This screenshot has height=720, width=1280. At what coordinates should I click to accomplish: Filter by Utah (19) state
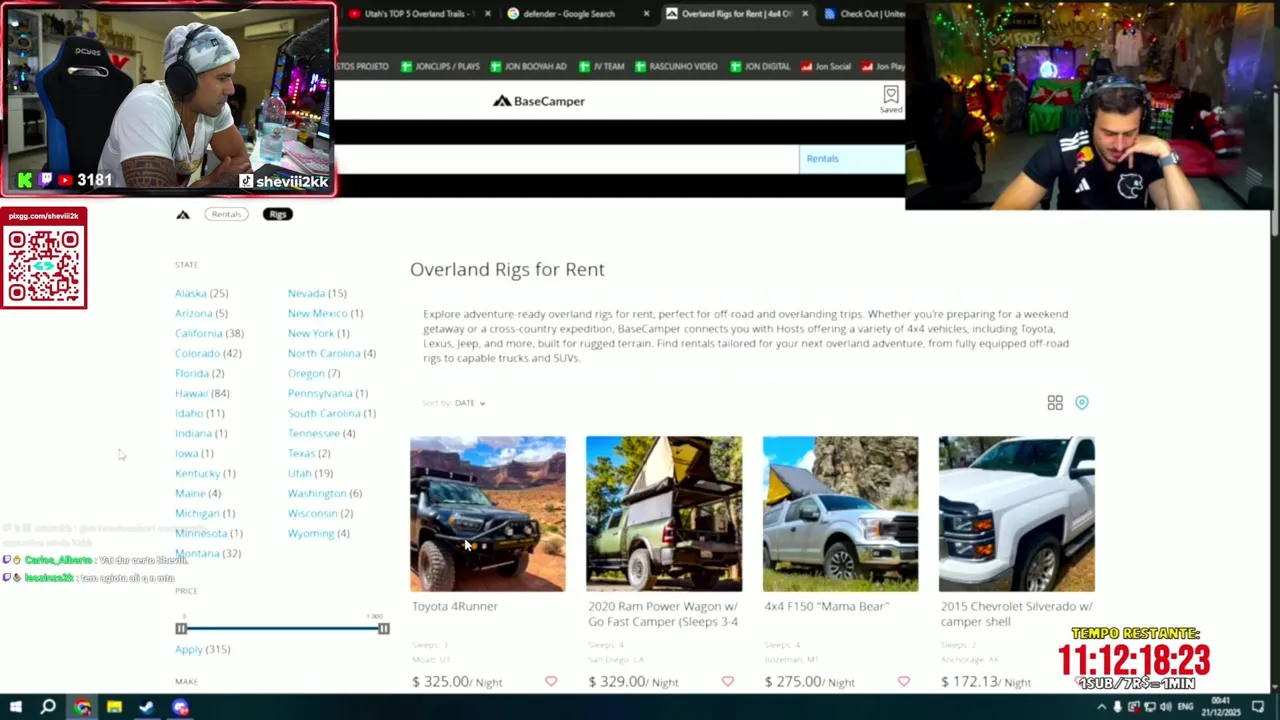[310, 473]
